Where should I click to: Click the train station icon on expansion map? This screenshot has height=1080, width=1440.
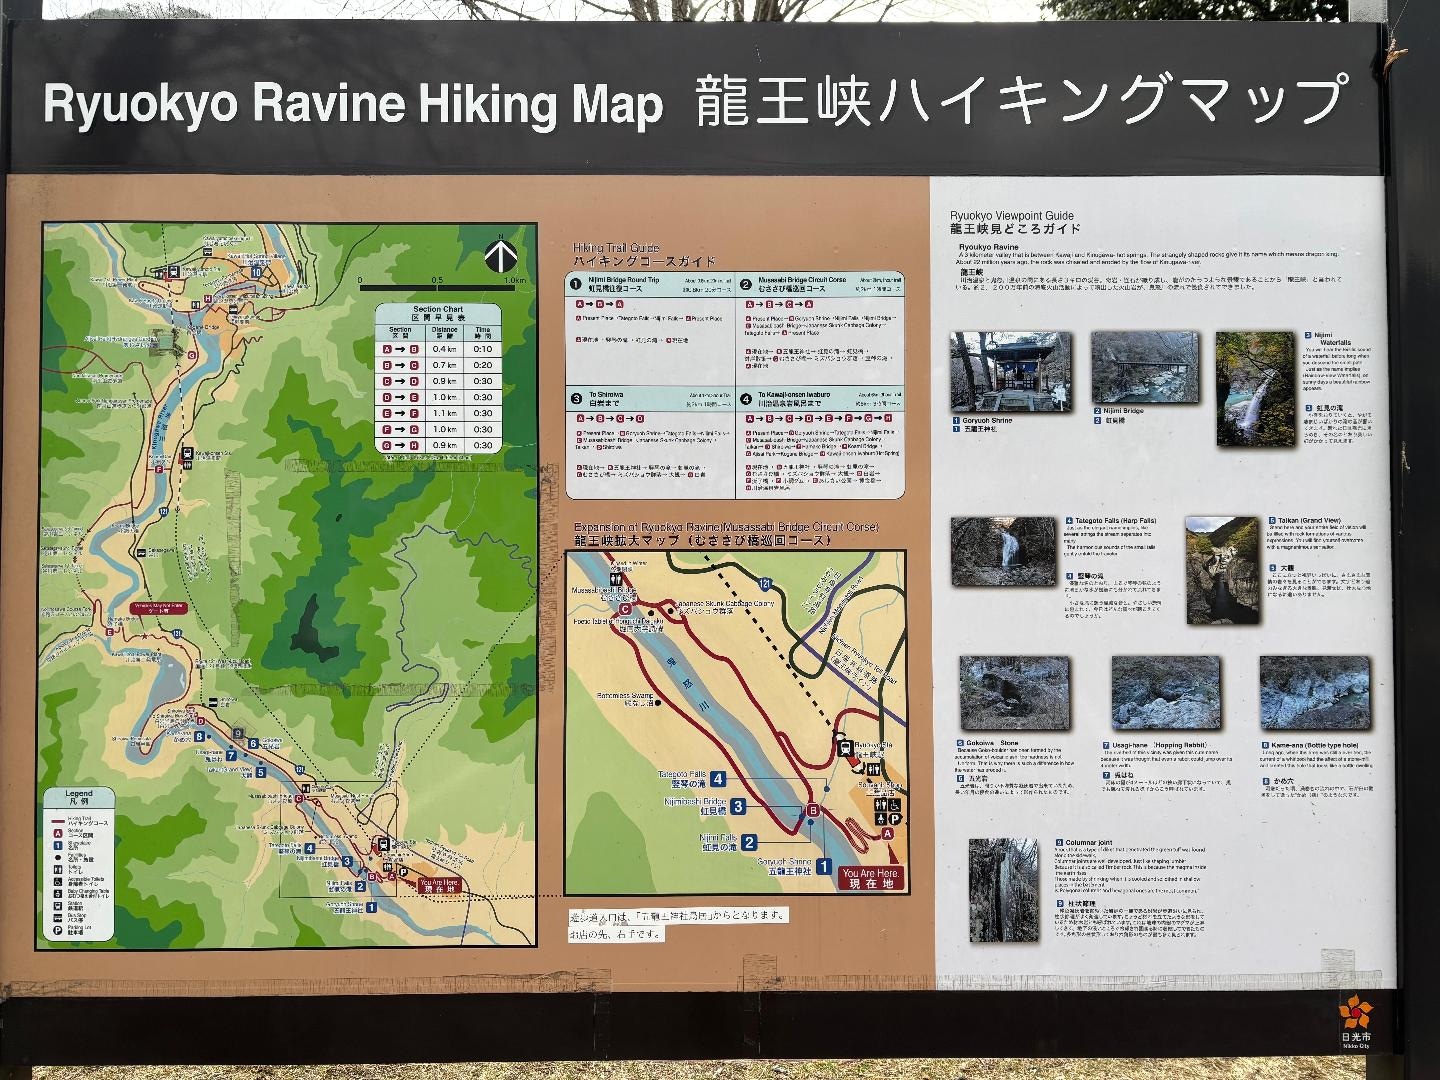845,746
